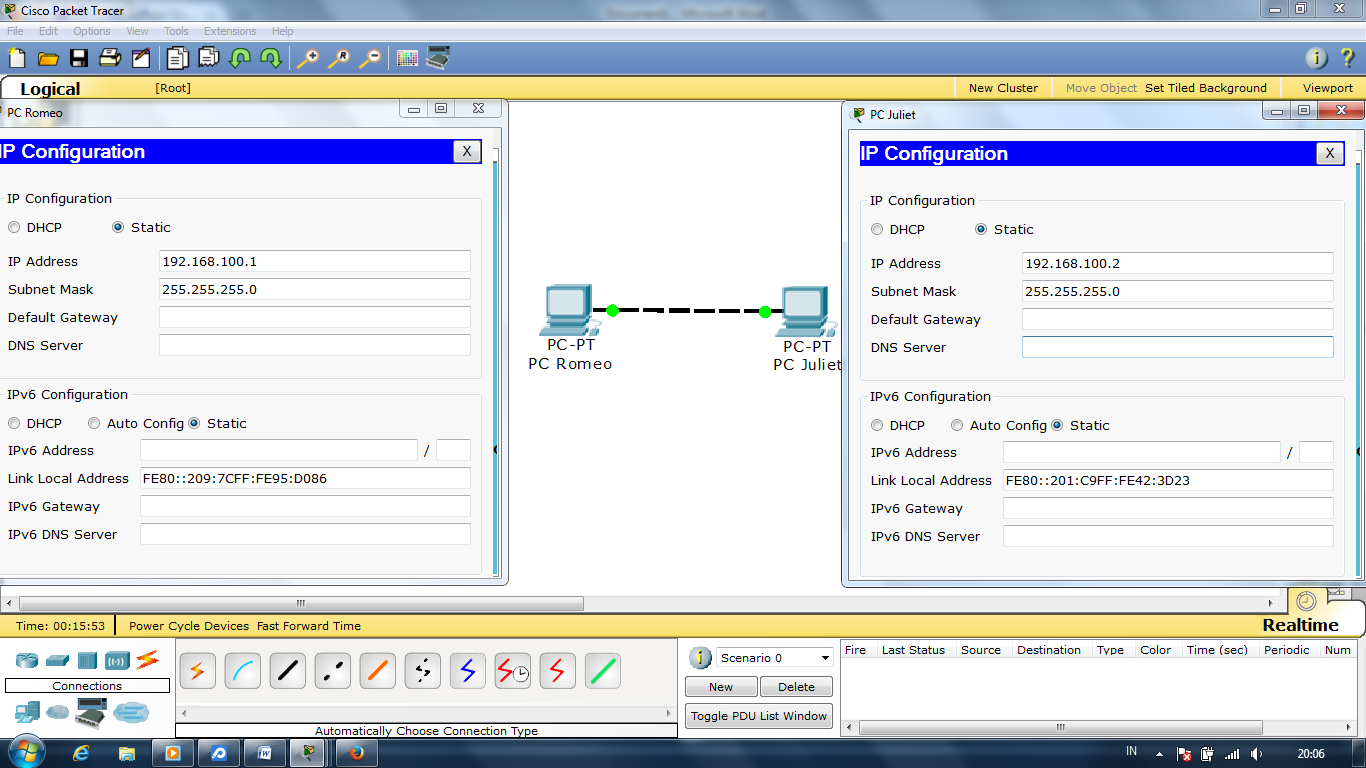This screenshot has width=1366, height=768.
Task: Select the End Devices category
Action: (x=27, y=712)
